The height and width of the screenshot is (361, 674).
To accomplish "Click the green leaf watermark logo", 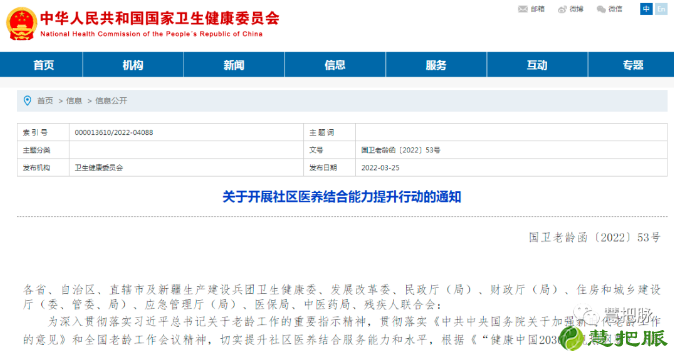I will 572,338.
